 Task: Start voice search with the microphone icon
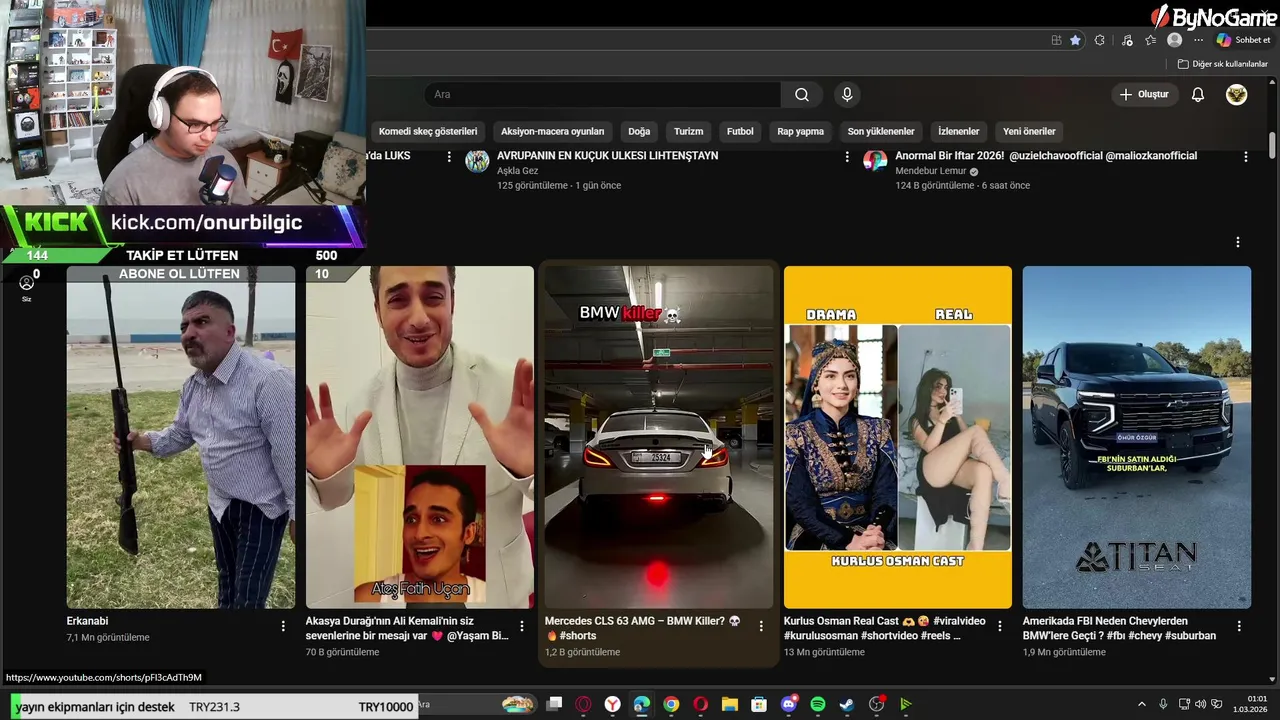(847, 95)
